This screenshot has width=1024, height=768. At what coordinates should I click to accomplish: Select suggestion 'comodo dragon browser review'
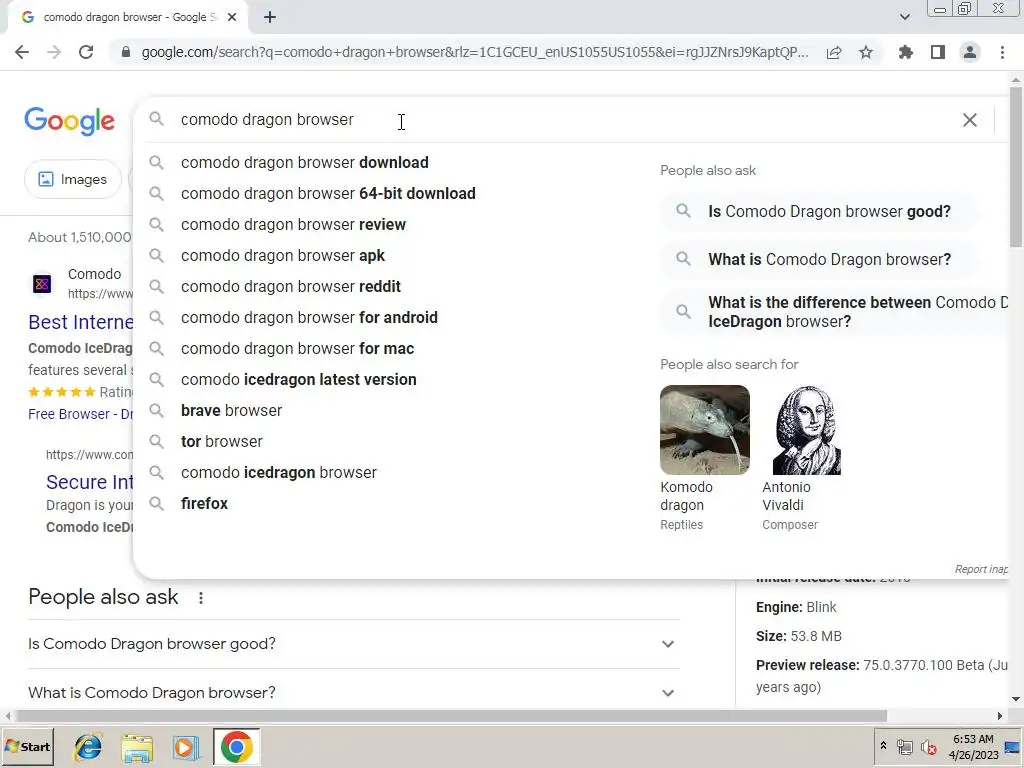point(293,225)
